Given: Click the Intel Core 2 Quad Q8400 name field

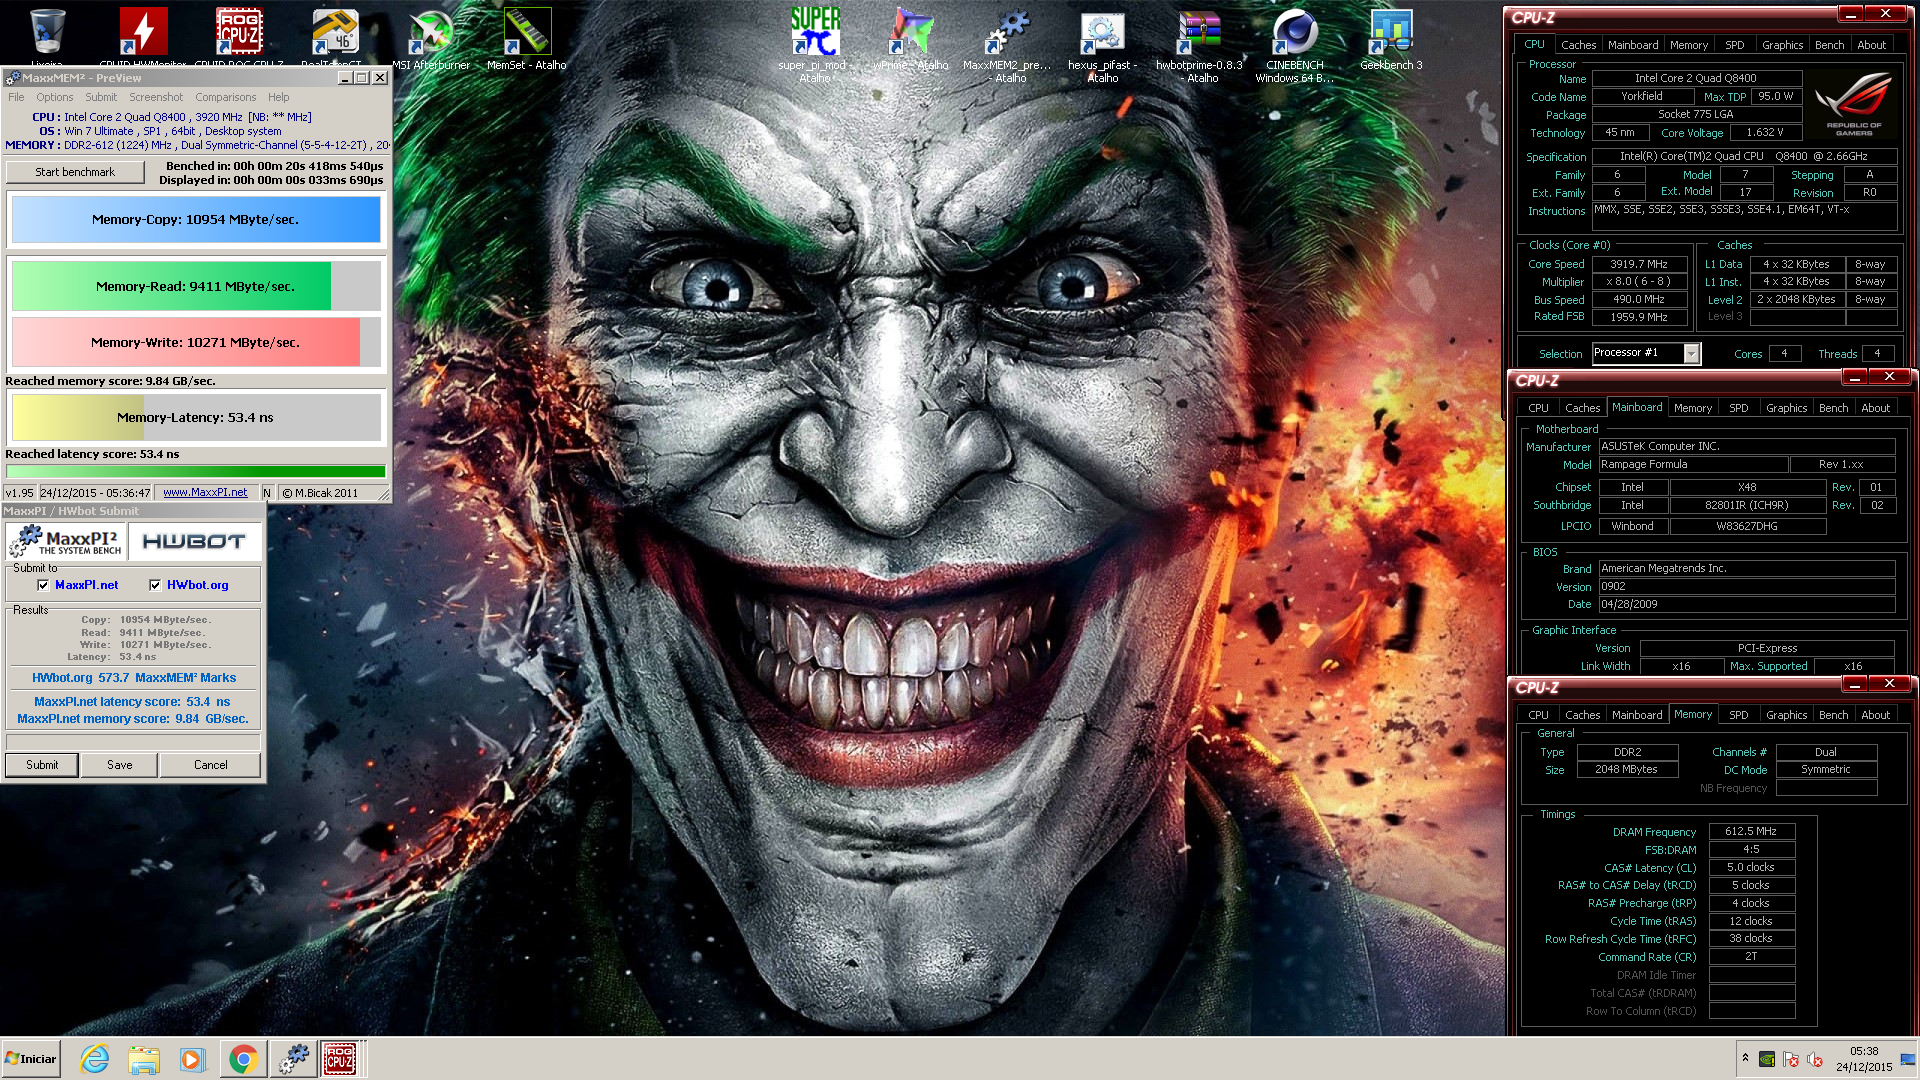Looking at the screenshot, I should click(1695, 78).
